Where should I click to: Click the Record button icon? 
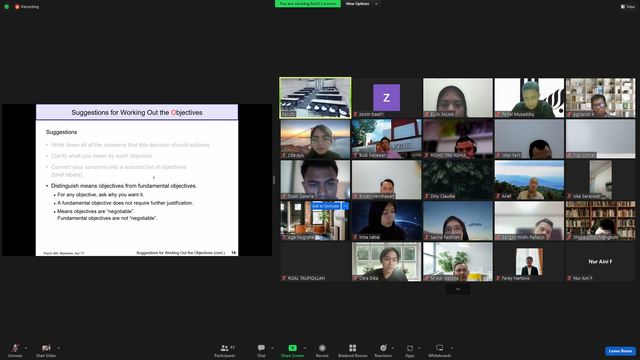(x=322, y=348)
